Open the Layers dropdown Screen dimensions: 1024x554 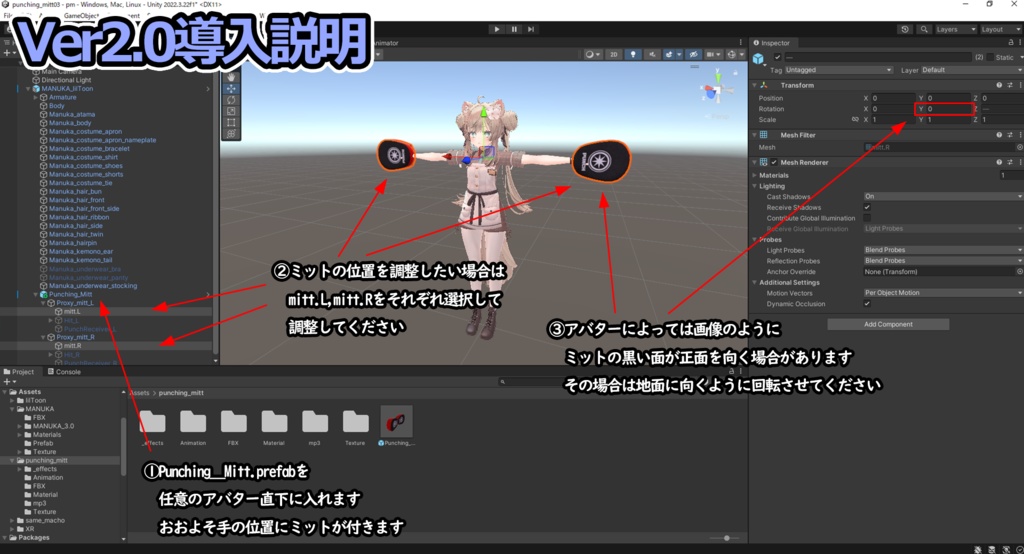[x=955, y=29]
